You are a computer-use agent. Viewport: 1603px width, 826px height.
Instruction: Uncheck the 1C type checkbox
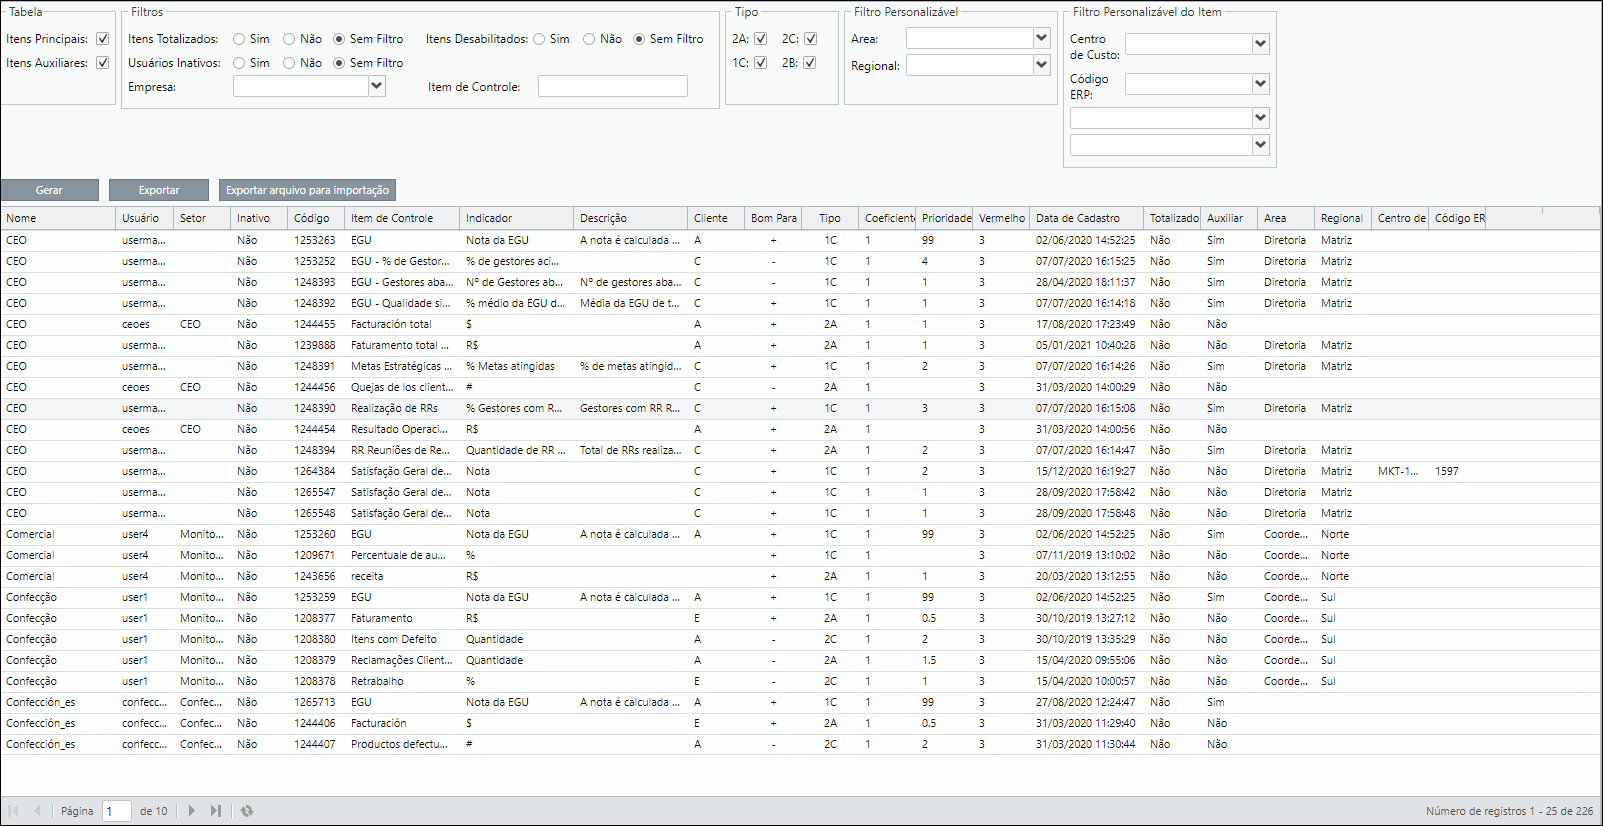click(x=761, y=63)
